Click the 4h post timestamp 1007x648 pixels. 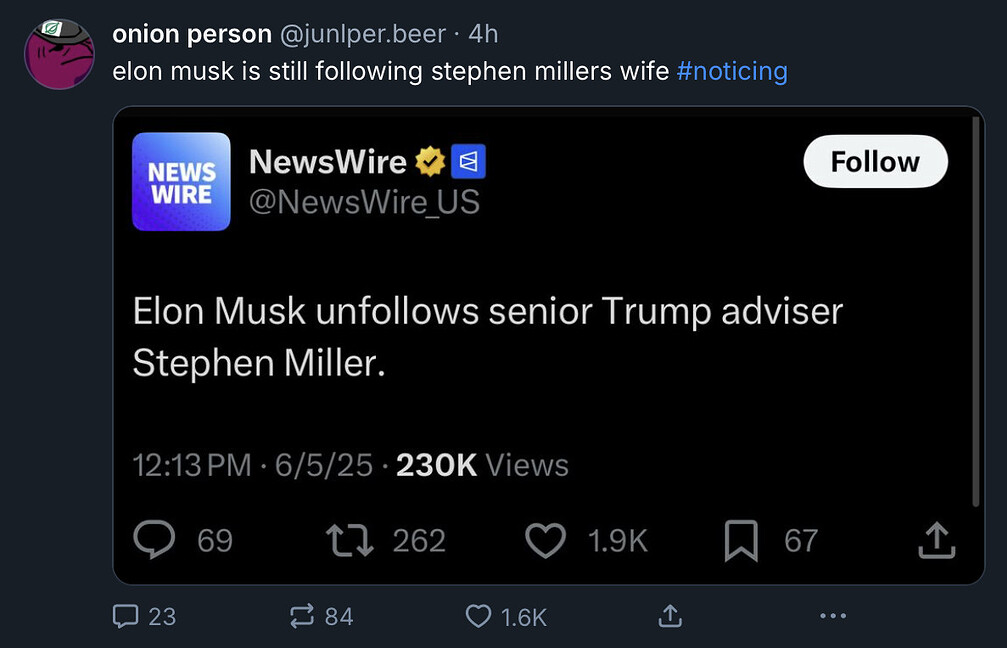coord(483,34)
